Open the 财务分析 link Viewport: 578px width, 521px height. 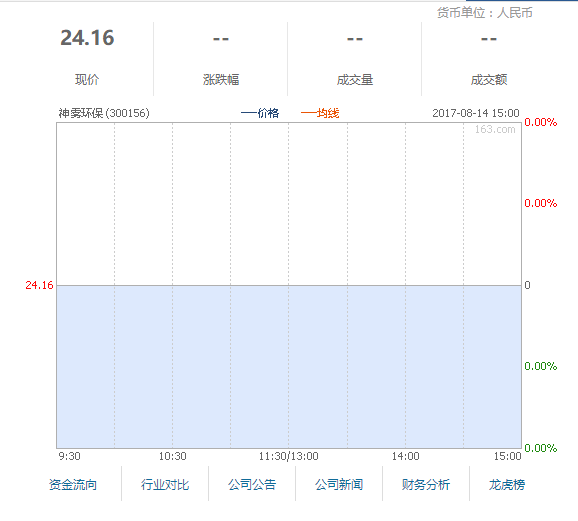pos(426,484)
